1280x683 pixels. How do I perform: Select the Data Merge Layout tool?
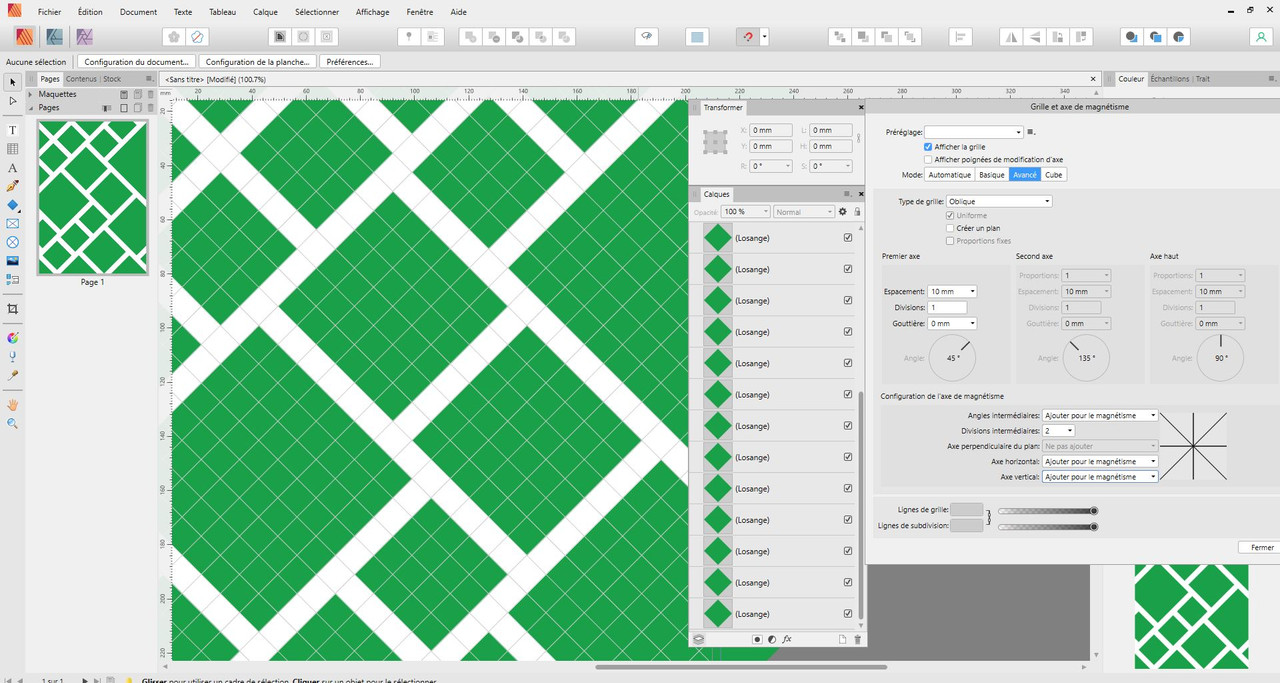[x=13, y=280]
